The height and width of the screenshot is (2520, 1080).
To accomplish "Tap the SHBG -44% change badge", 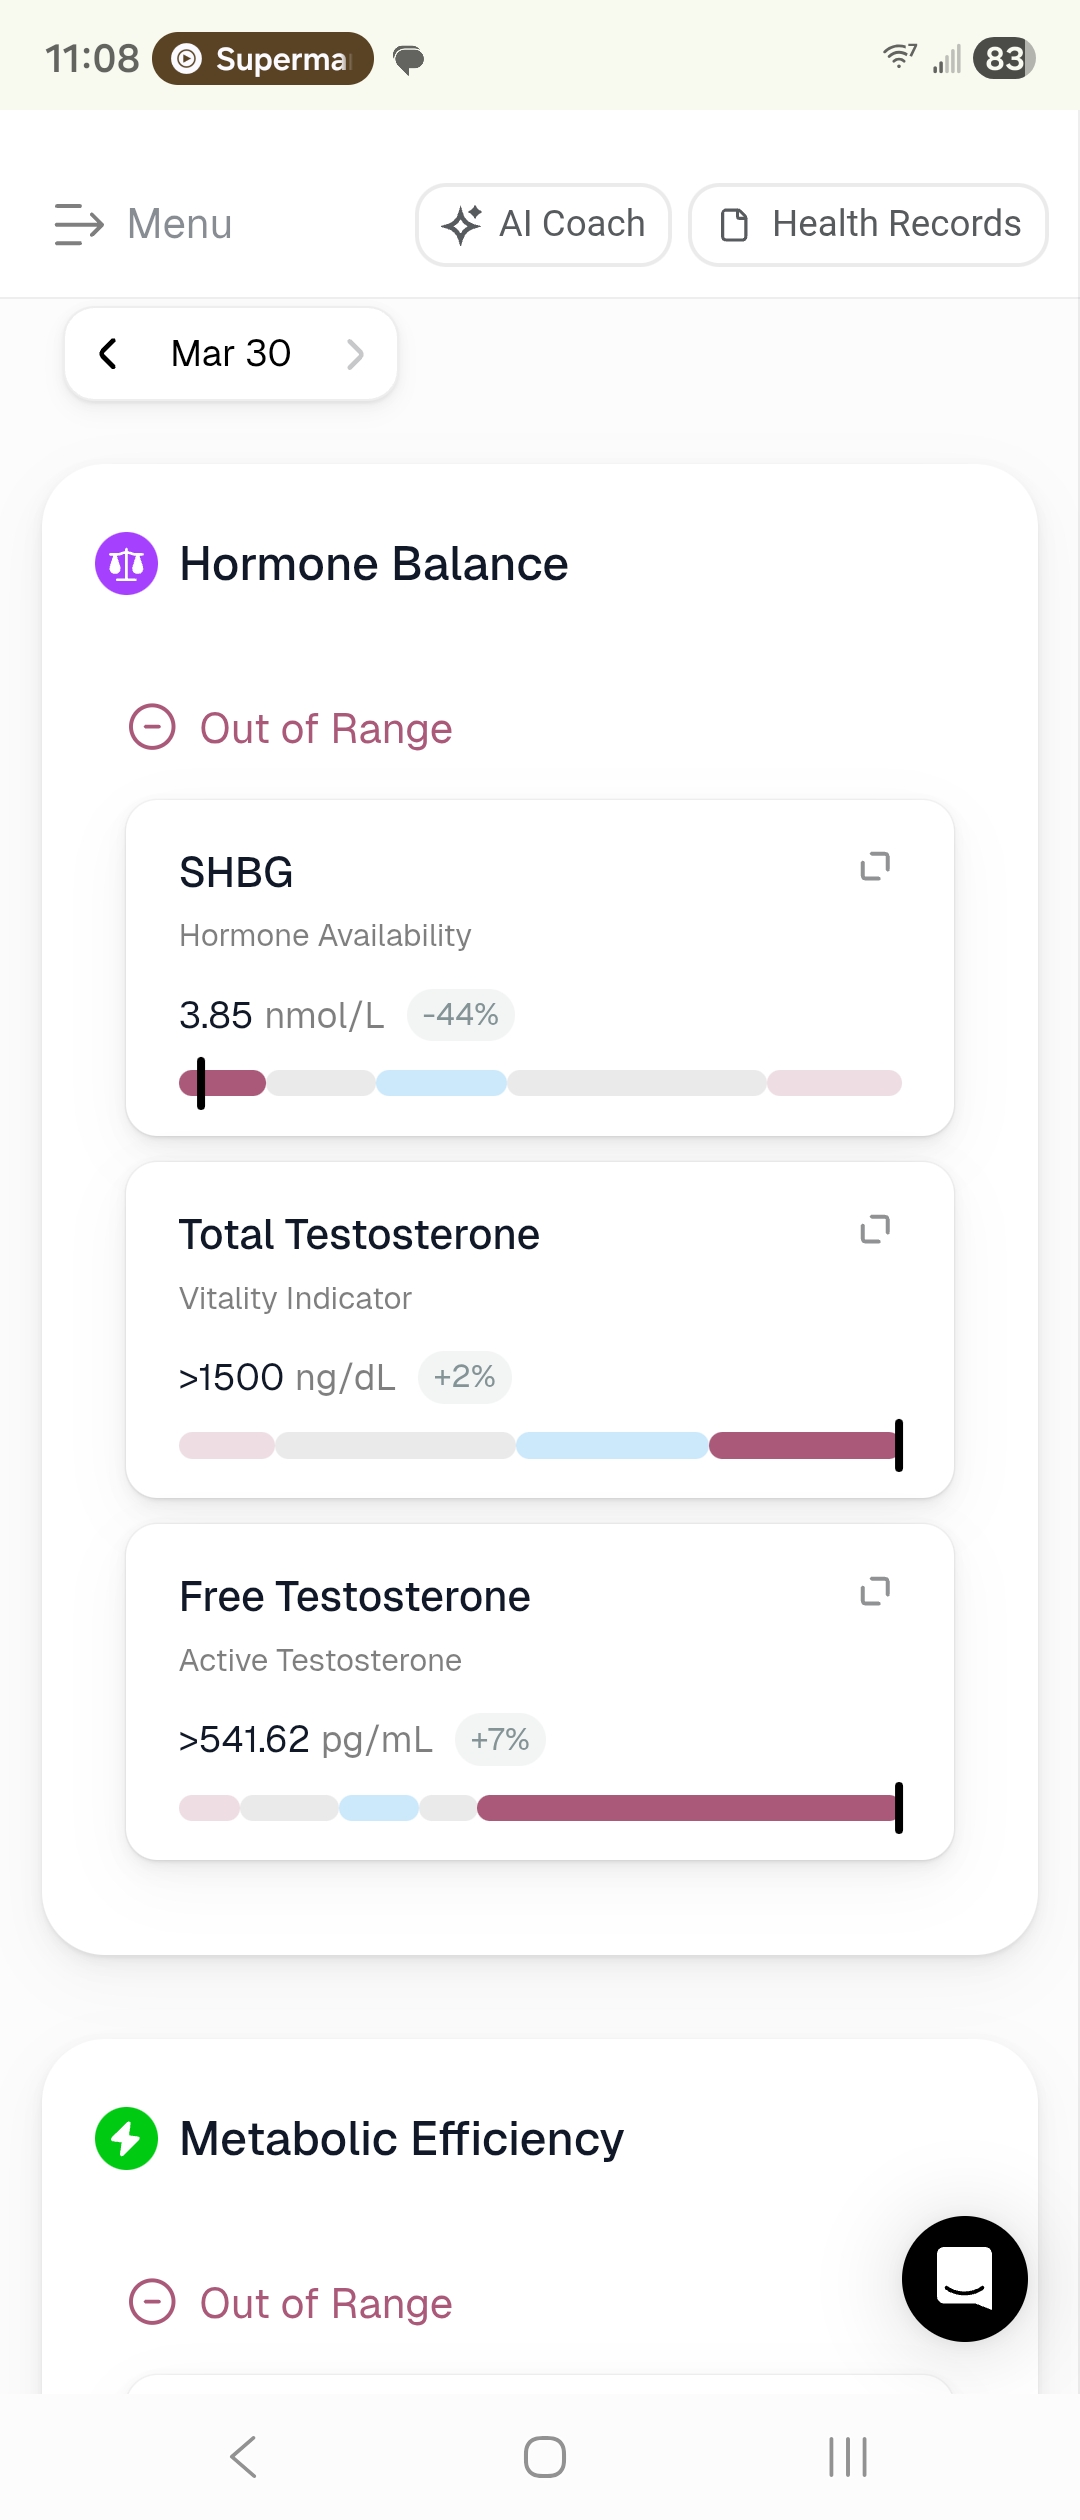I will (x=460, y=1015).
